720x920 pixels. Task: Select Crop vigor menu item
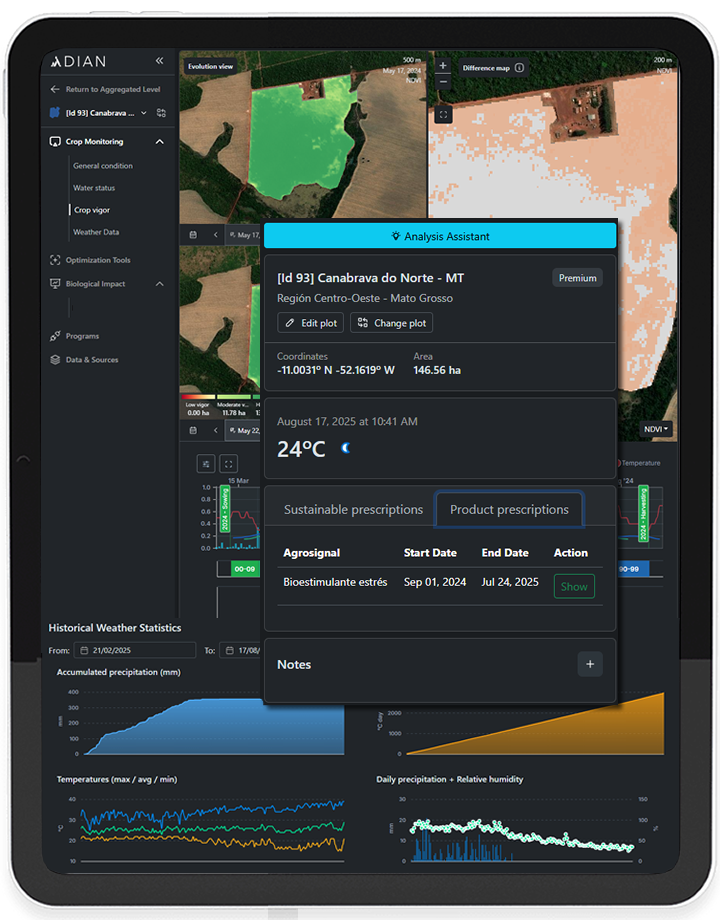92,210
